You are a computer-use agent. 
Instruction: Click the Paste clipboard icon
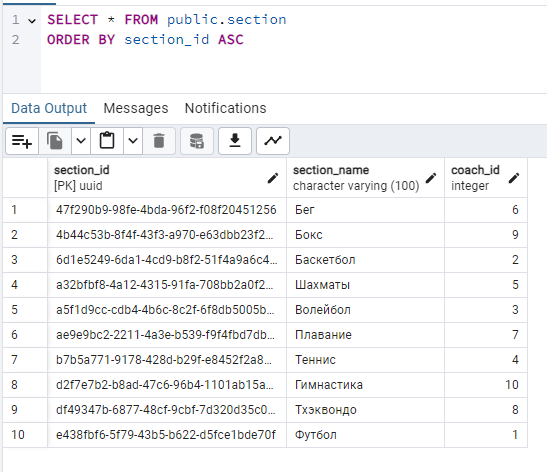(x=107, y=141)
